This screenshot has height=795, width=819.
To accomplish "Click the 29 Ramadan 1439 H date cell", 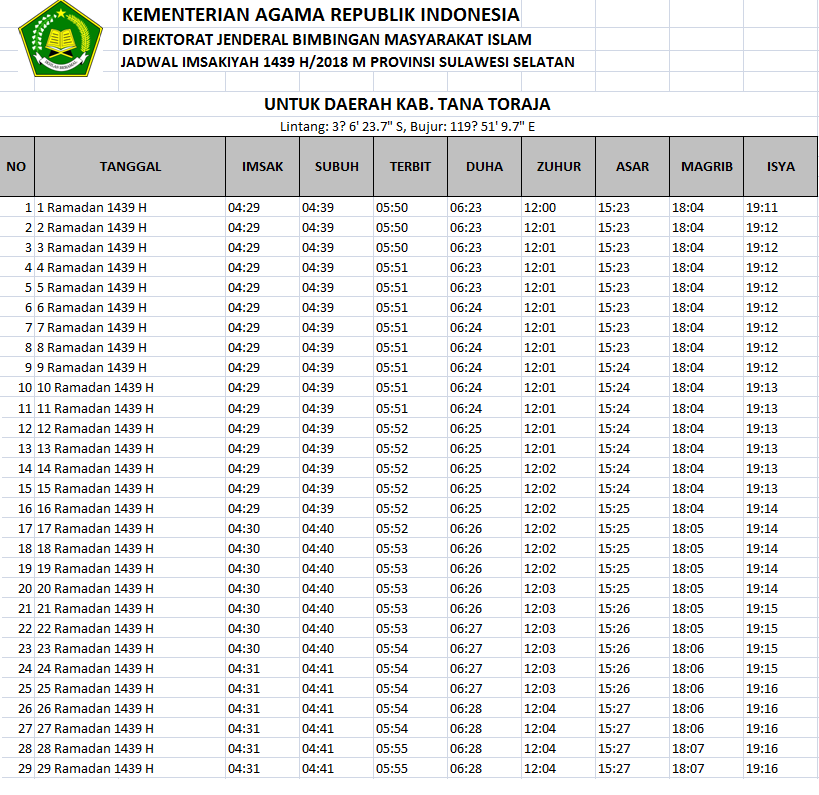I will pyautogui.click(x=130, y=769).
